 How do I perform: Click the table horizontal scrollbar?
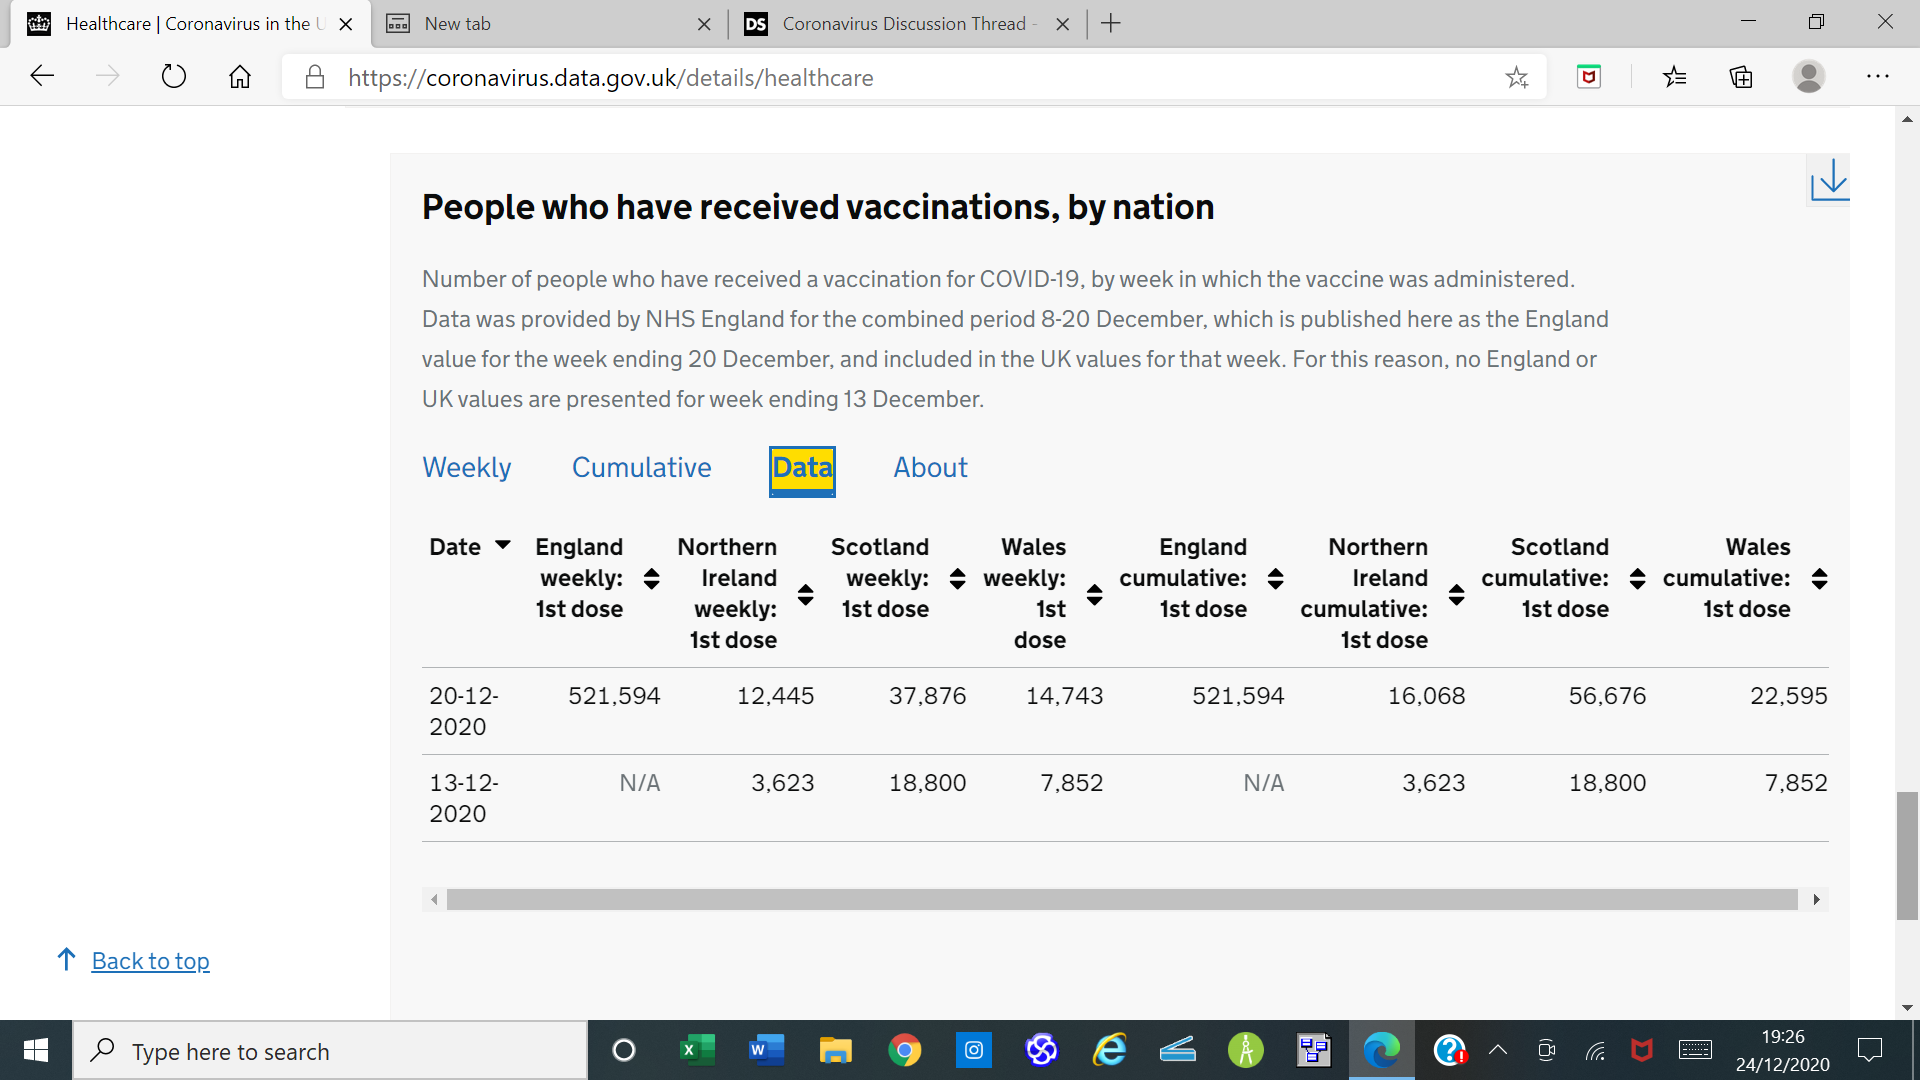tap(1120, 900)
